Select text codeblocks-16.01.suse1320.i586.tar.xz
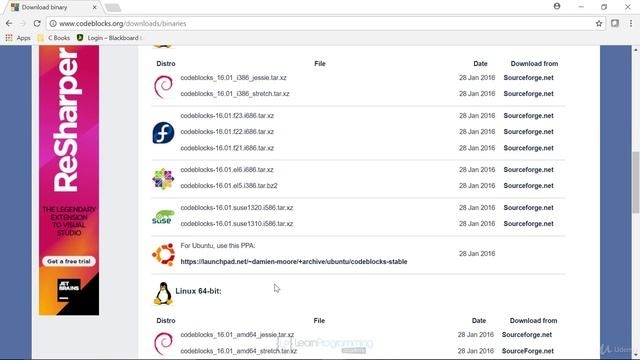This screenshot has height=360, width=640. click(x=237, y=207)
